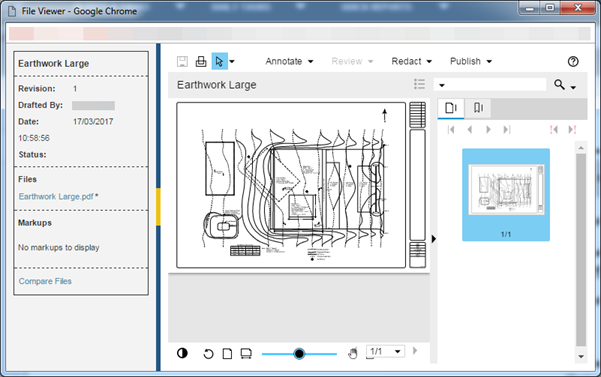Click the search magnifier icon
Screen dimensions: 601x377
click(x=560, y=85)
